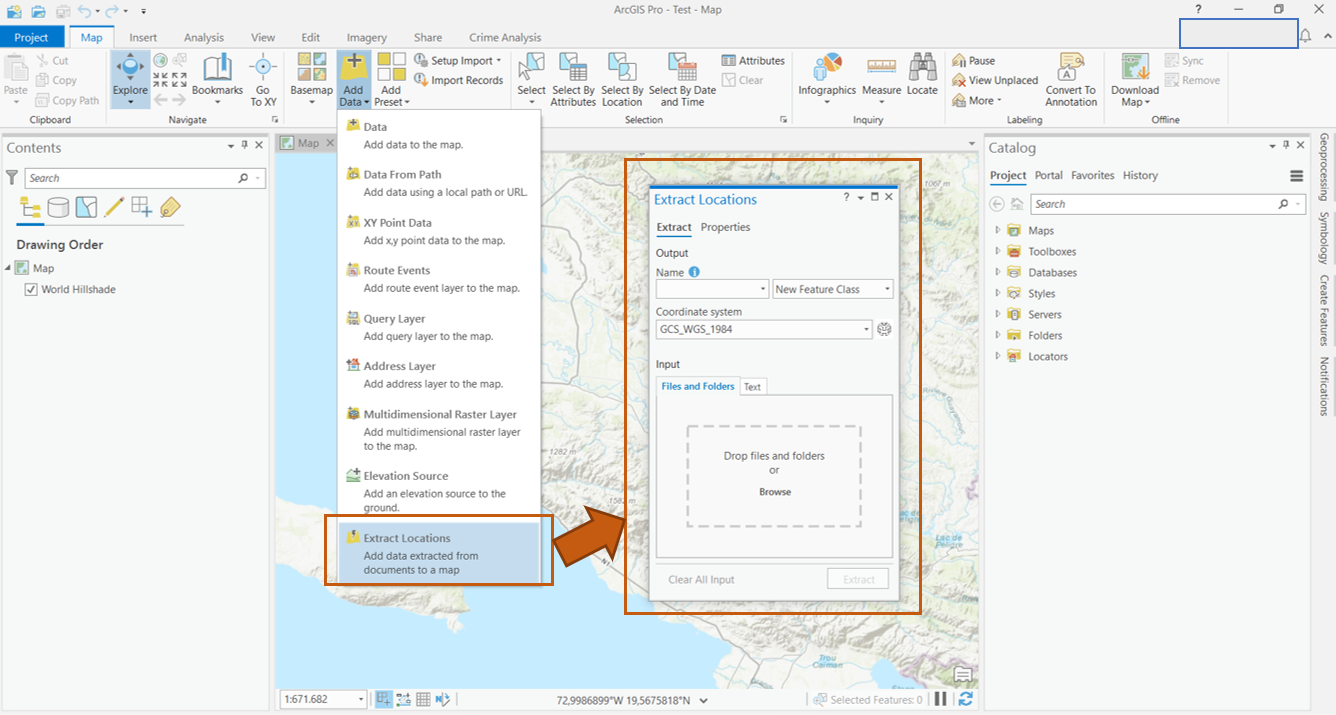Open Select By Attributes

[x=573, y=78]
